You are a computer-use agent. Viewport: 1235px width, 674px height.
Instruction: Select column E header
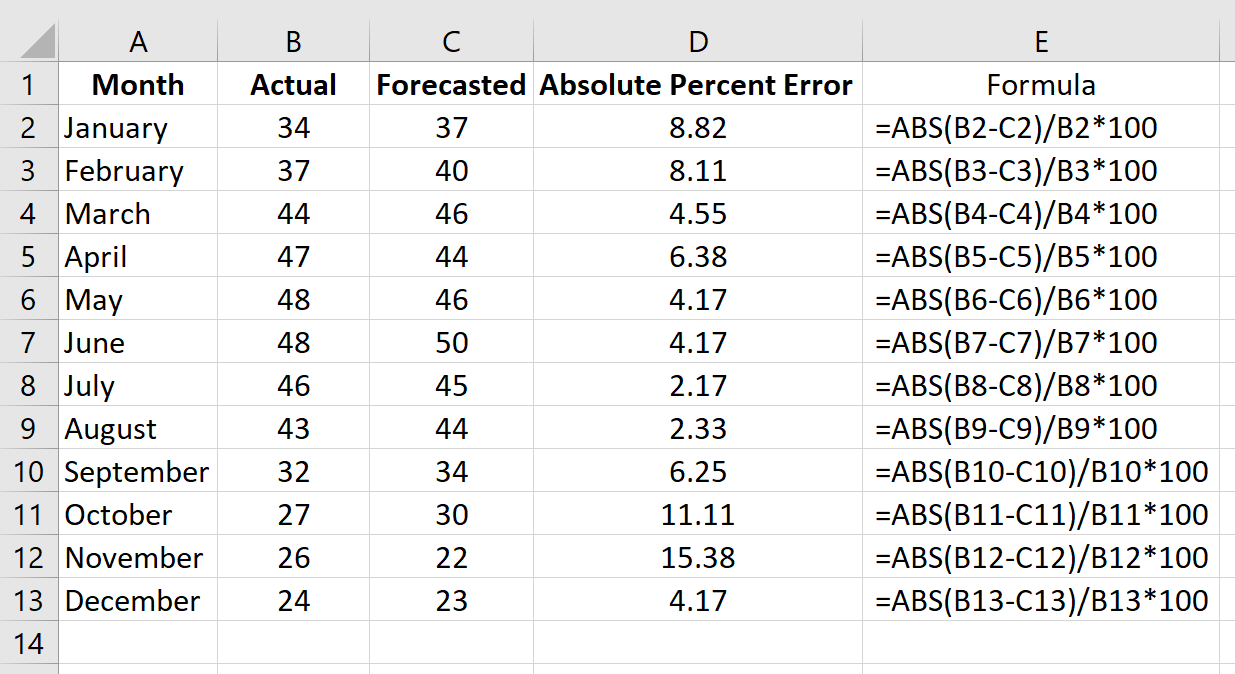1041,42
